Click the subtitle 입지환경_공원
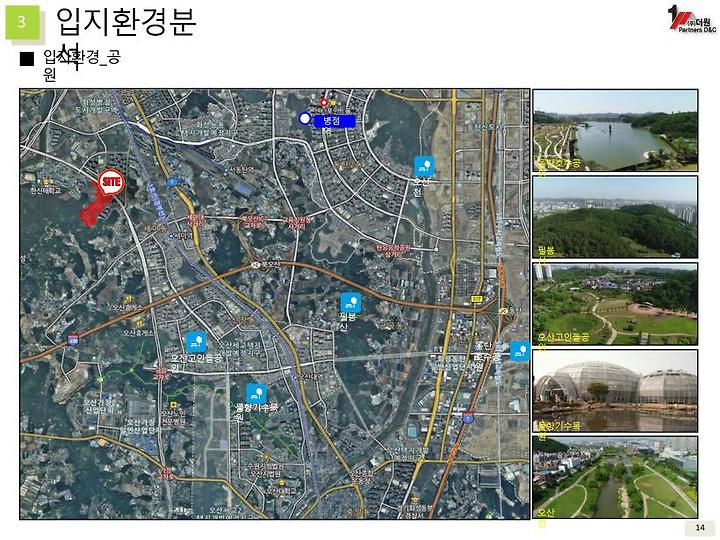This screenshot has width=720, height=540. point(82,65)
